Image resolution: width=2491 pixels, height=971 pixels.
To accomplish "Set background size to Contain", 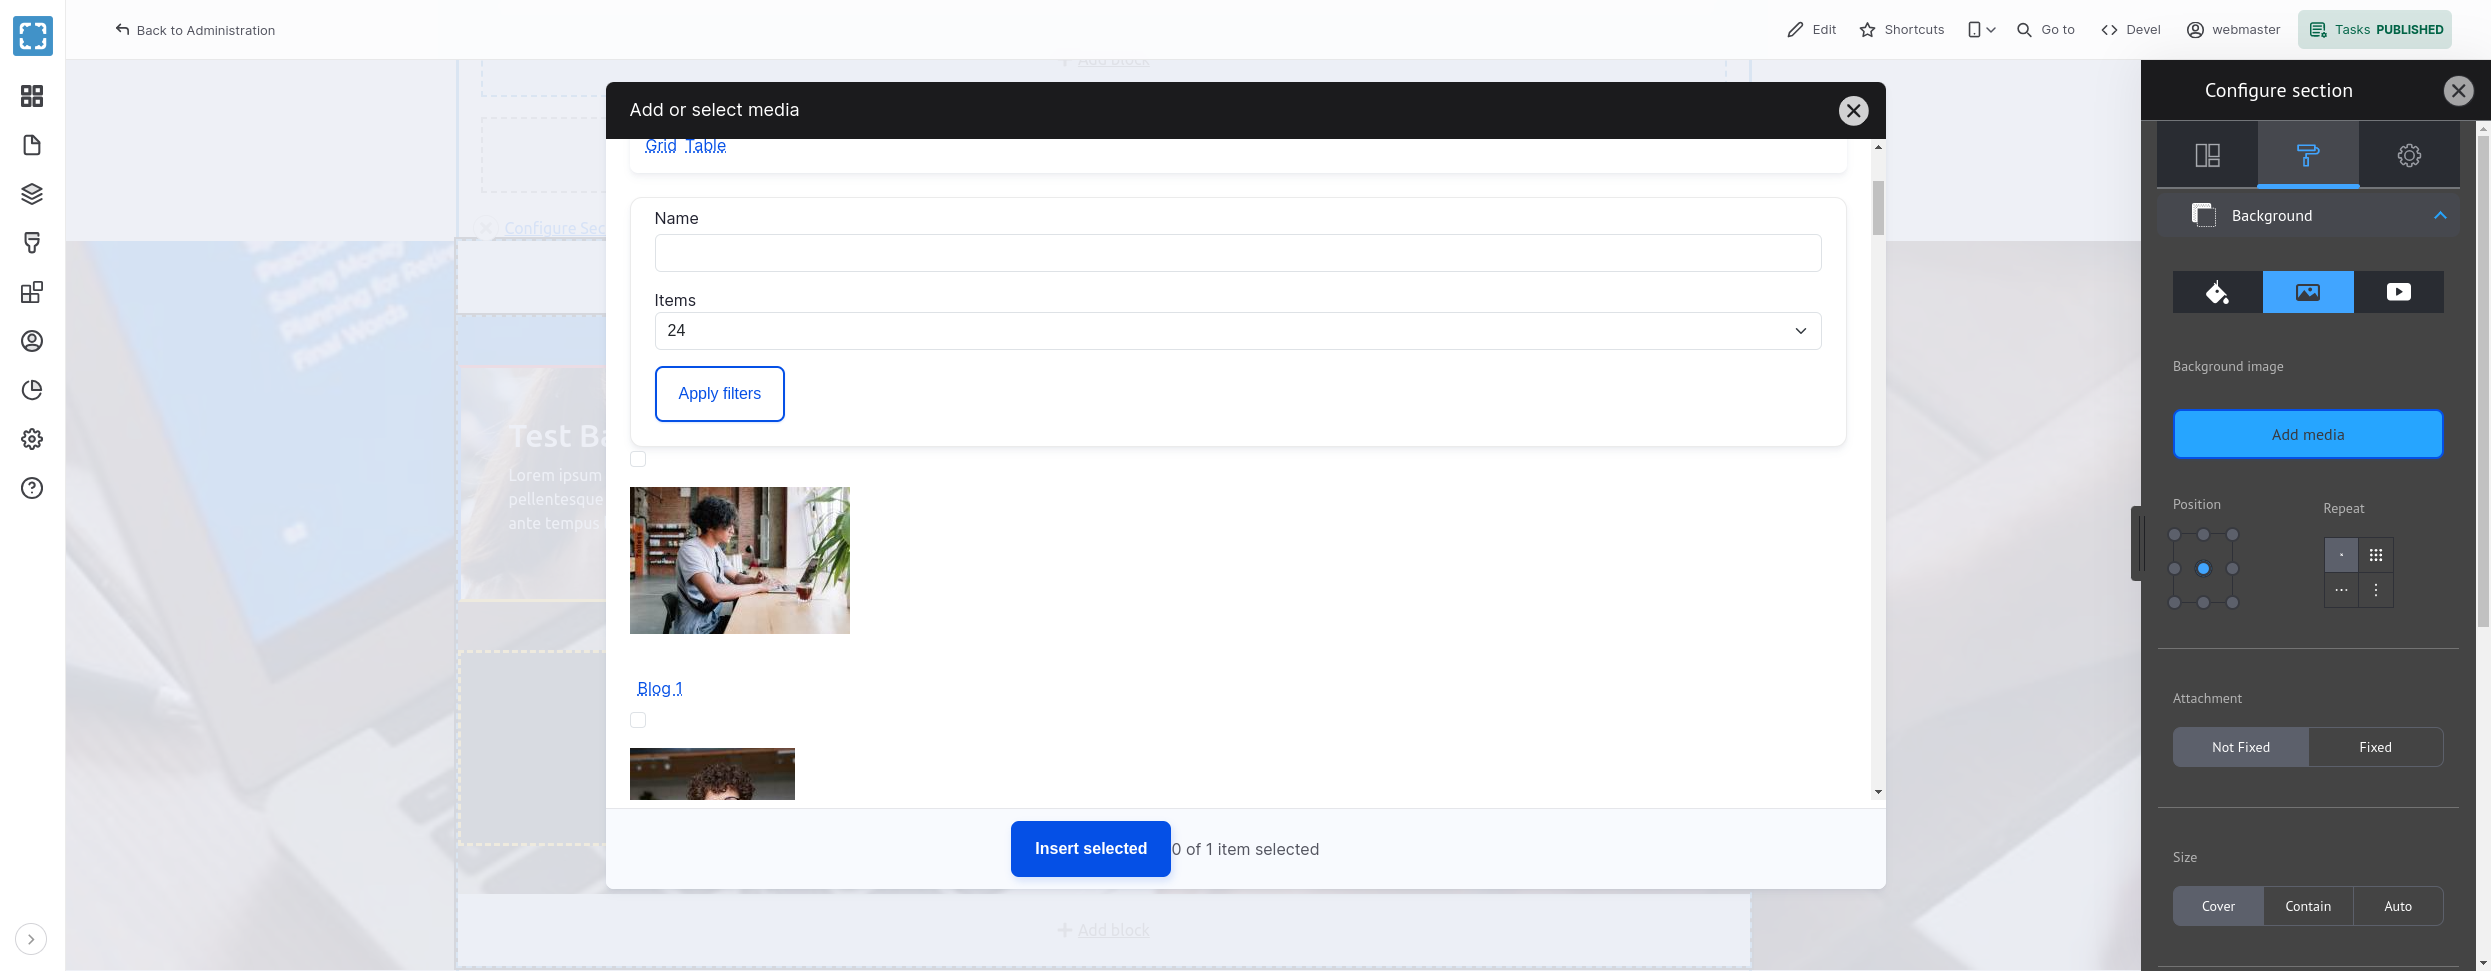I will point(2308,906).
